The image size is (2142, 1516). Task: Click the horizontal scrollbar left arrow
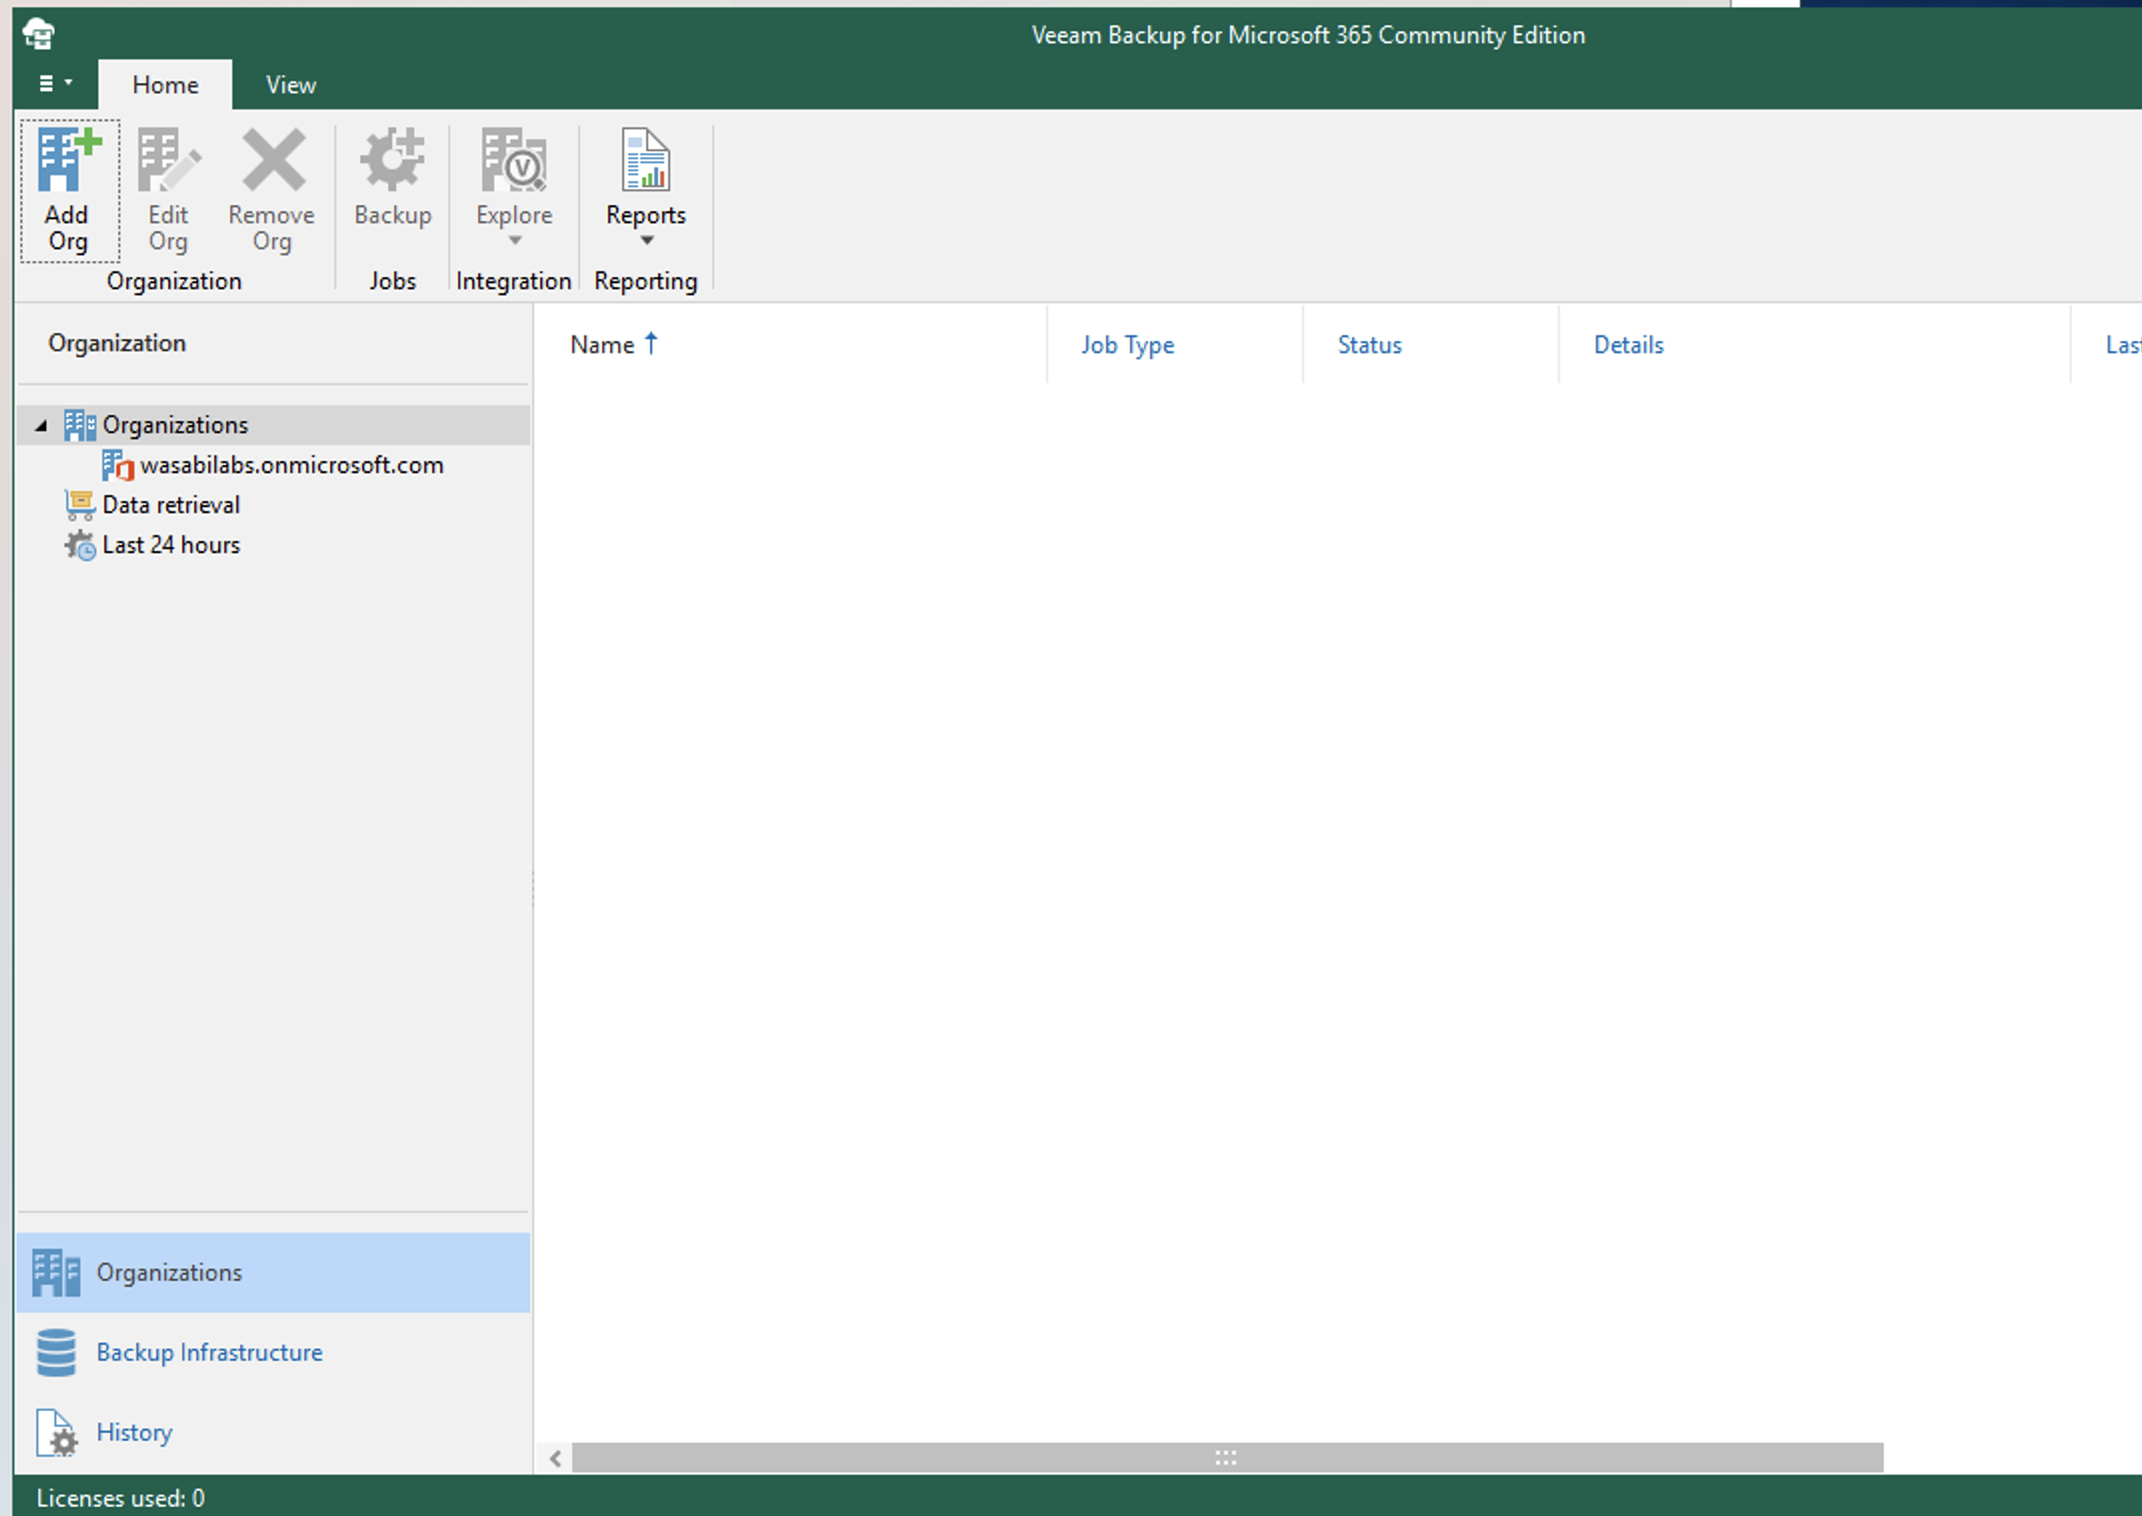point(555,1459)
